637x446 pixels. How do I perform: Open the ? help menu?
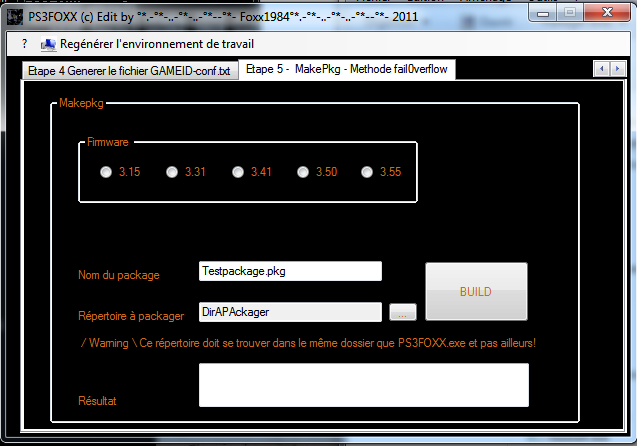24,43
